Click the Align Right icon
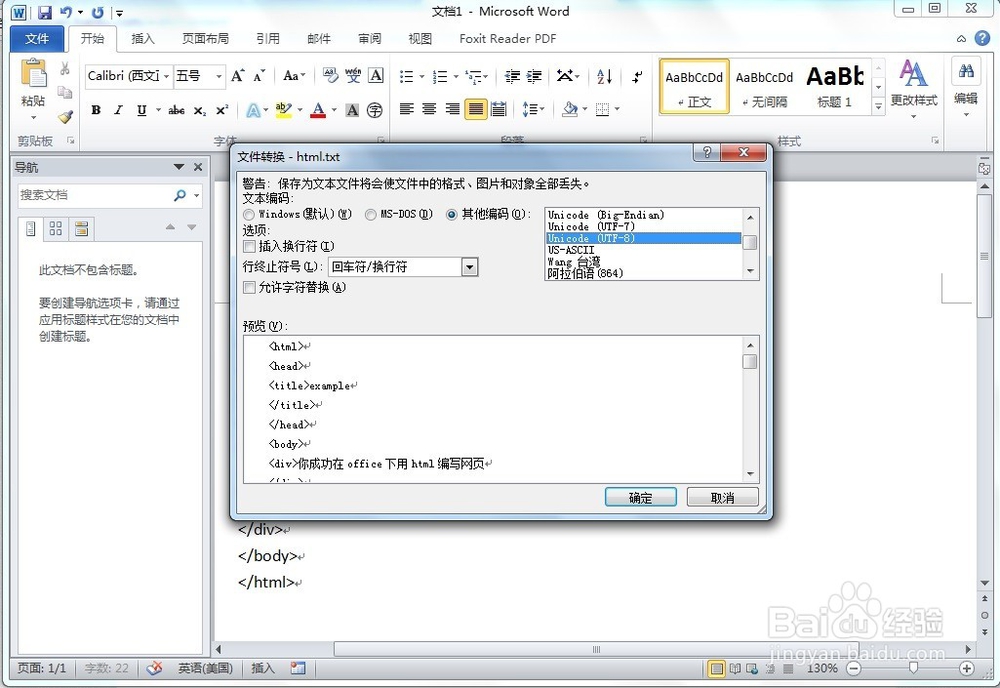Image resolution: width=1000 pixels, height=688 pixels. [452, 108]
